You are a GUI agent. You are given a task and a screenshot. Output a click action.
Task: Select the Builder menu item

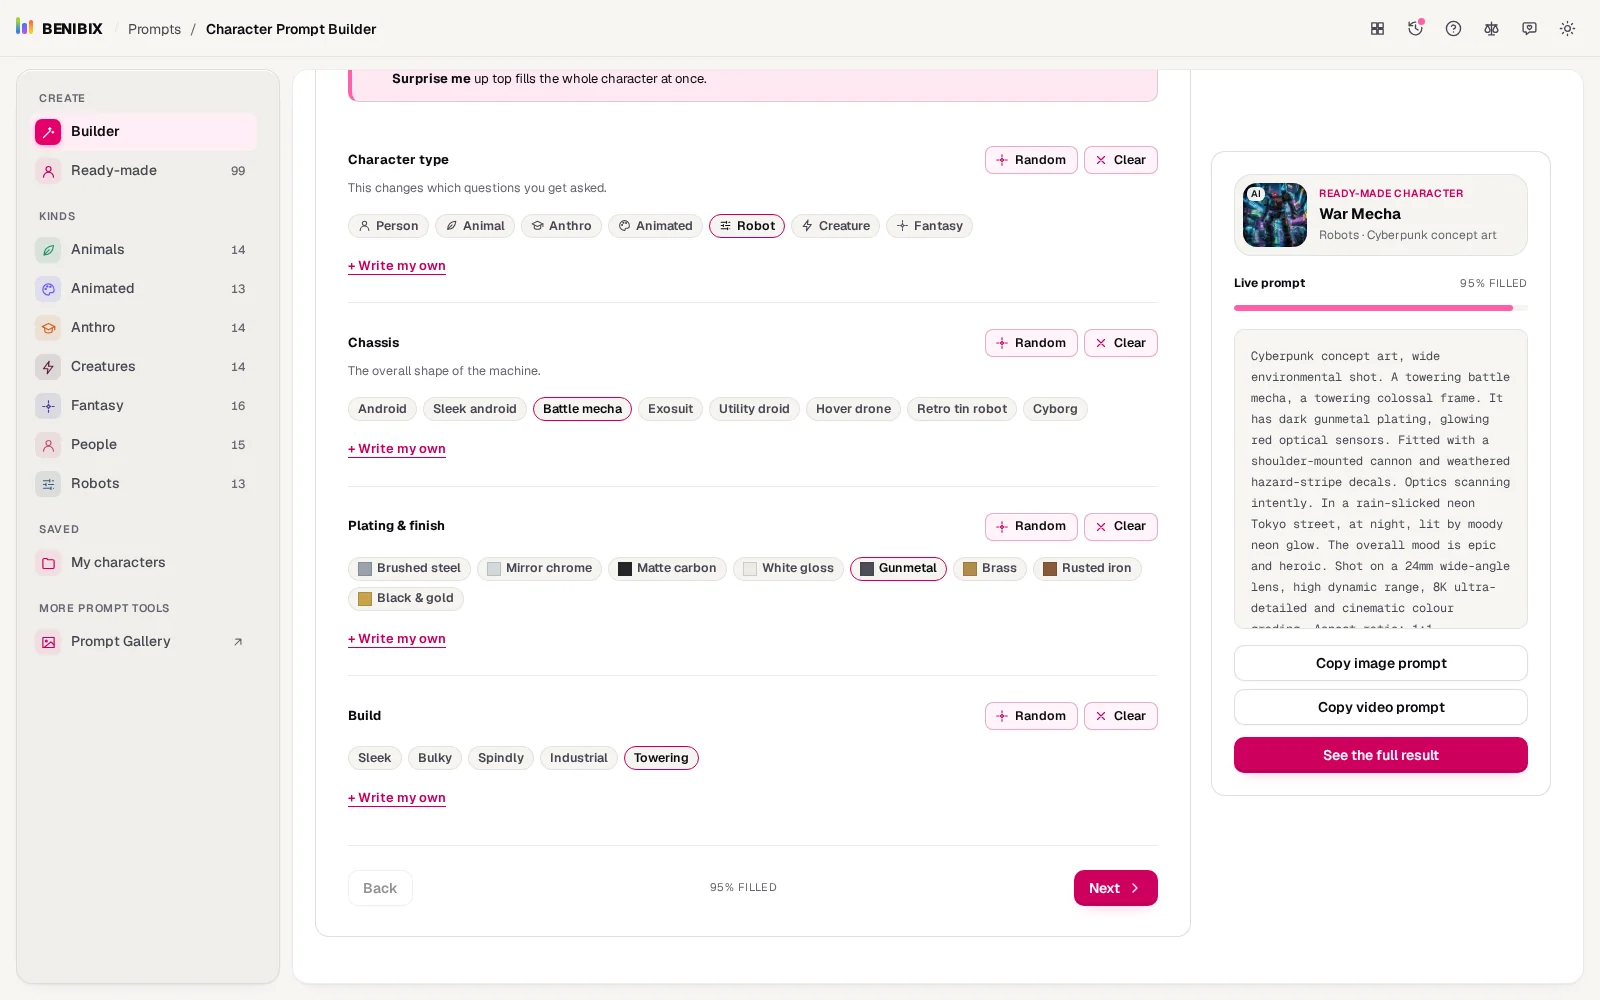(x=145, y=132)
